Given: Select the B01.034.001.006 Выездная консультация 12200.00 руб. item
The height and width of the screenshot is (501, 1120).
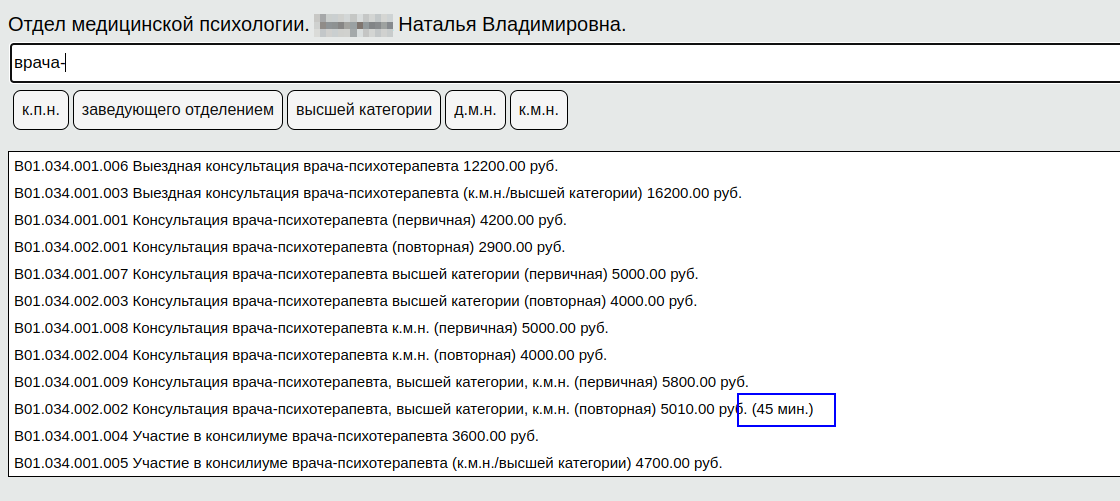Looking at the screenshot, I should [x=286, y=166].
